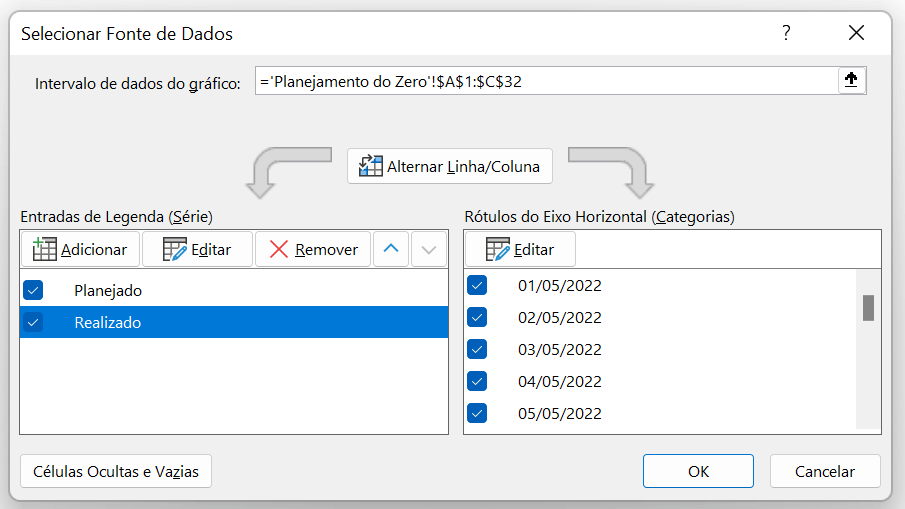905x509 pixels.
Task: Open the dialog help question mark
Action: coord(786,33)
